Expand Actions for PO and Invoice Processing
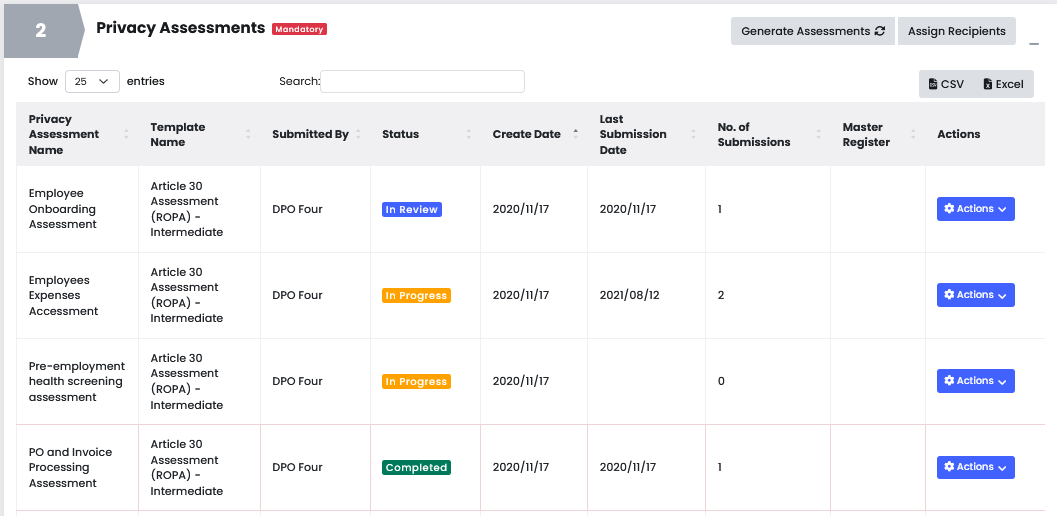The image size is (1057, 516). coord(975,467)
